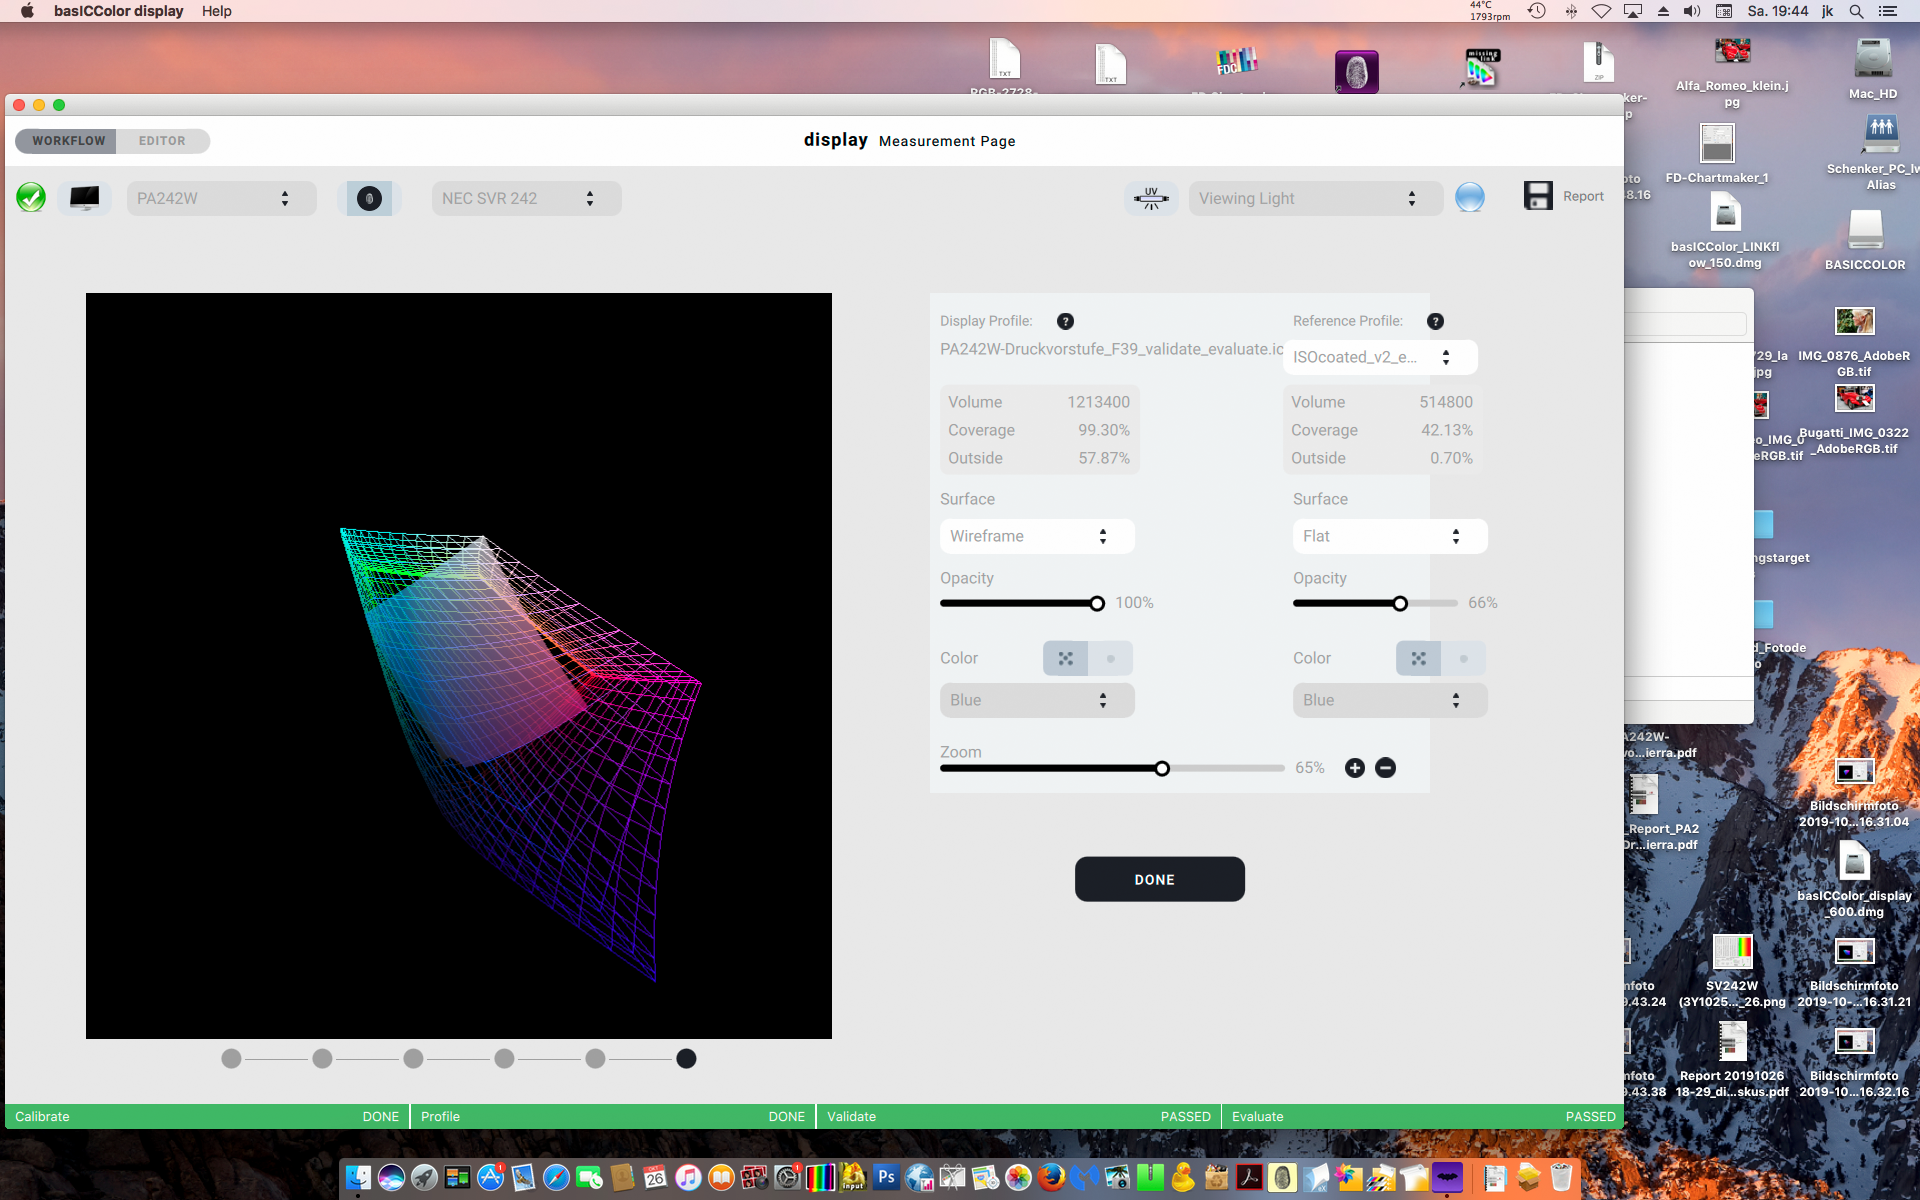The height and width of the screenshot is (1200, 1920).
Task: Open Display Profile help question mark
Action: tap(1065, 321)
